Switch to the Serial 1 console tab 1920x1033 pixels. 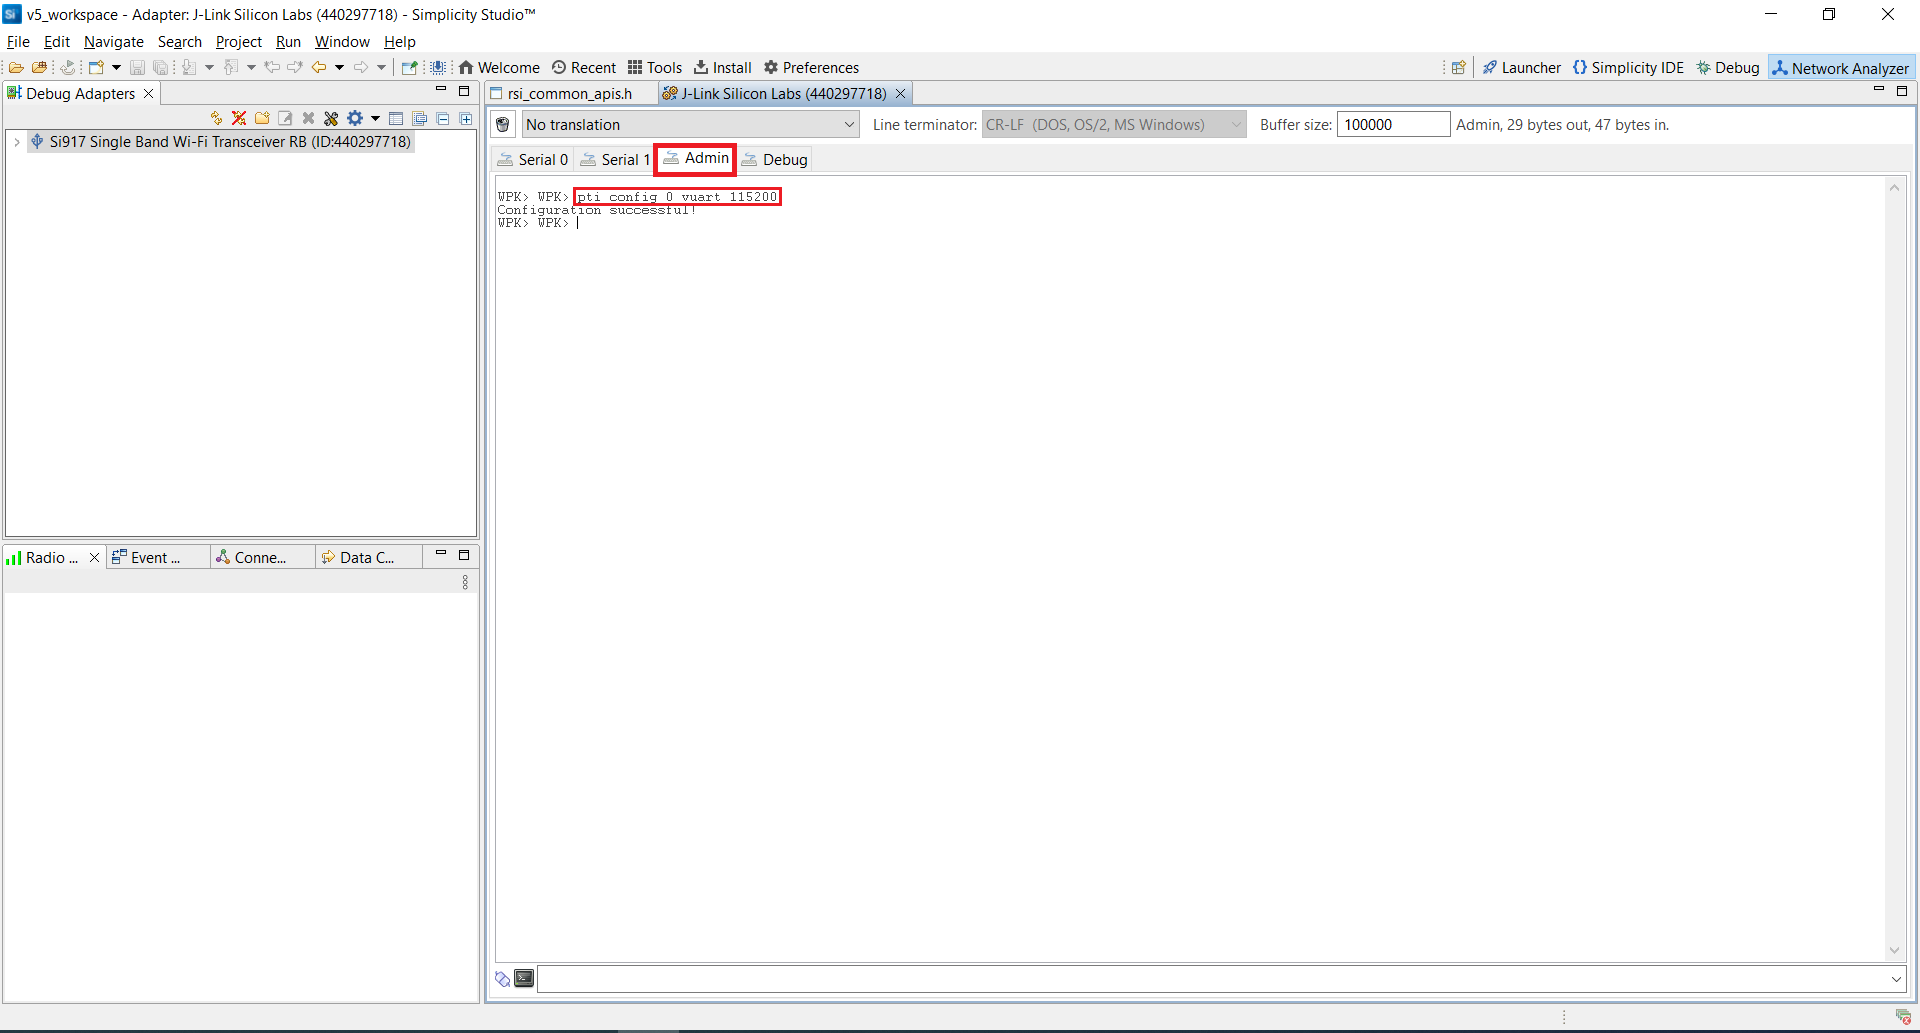pos(615,160)
